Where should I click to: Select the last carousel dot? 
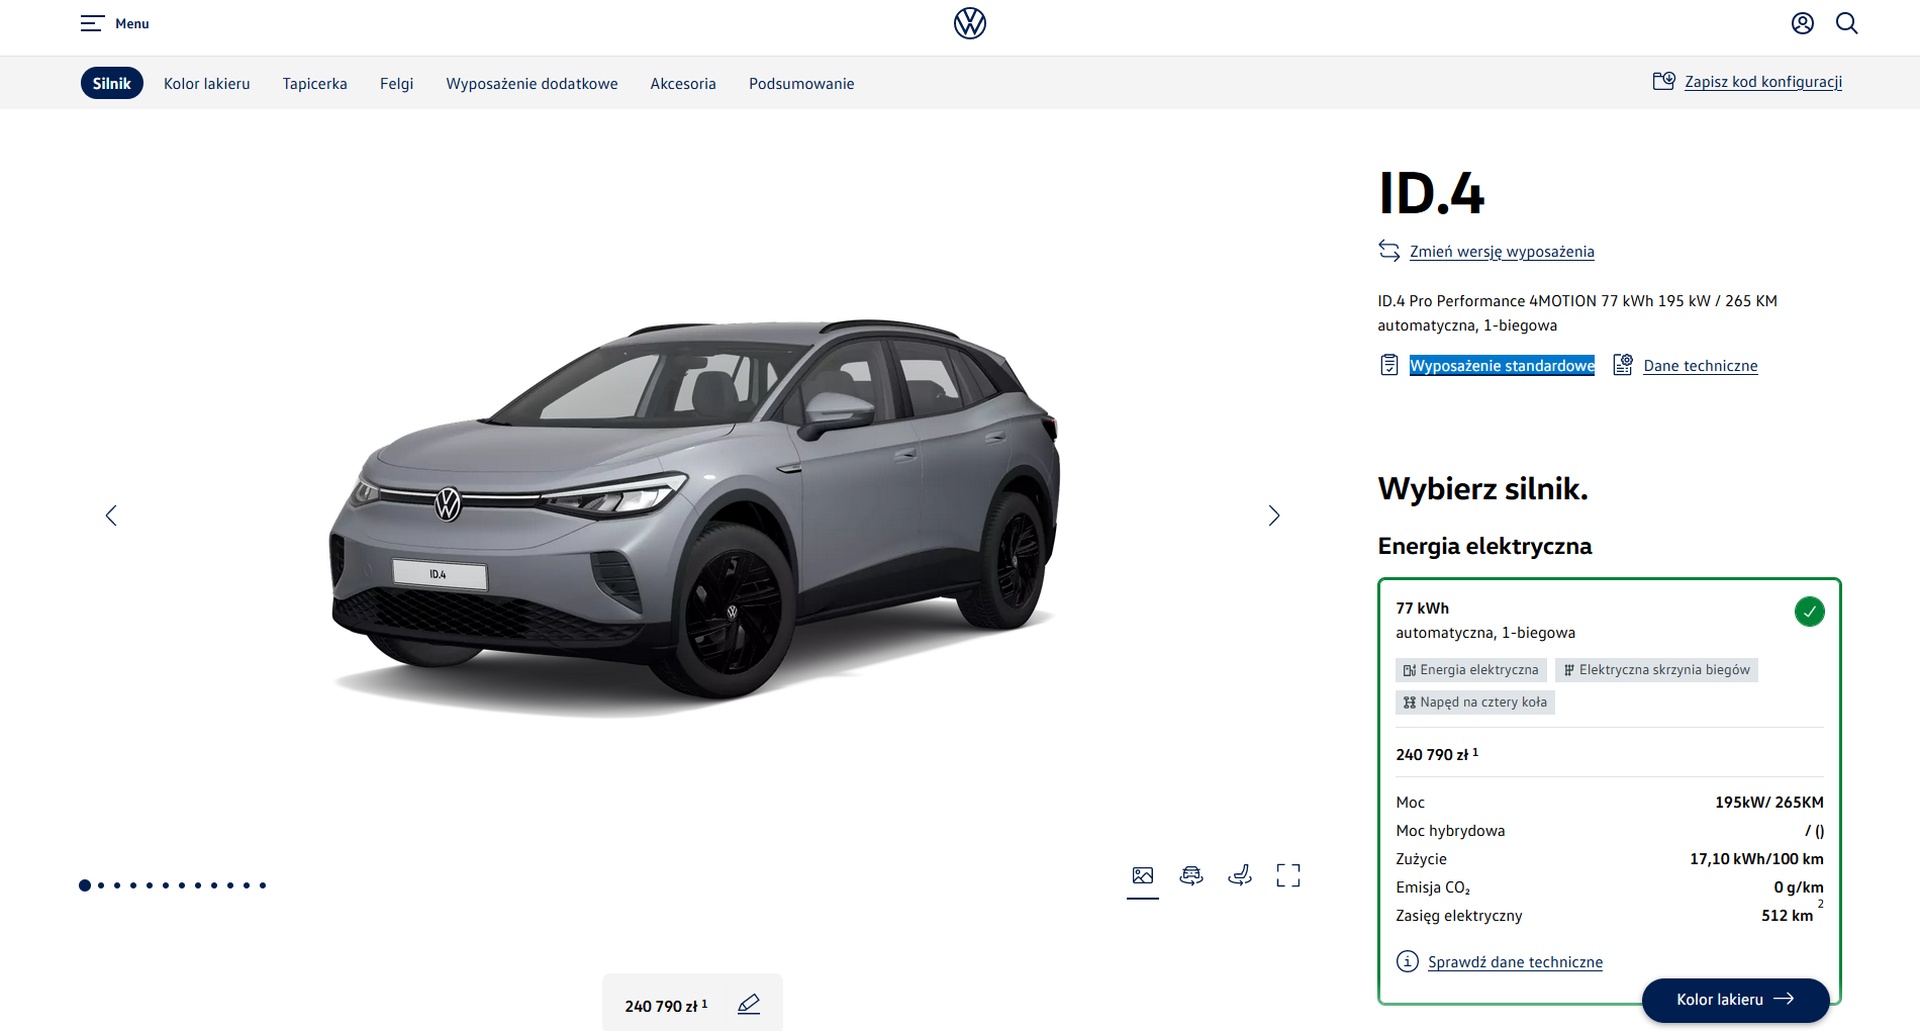(262, 885)
